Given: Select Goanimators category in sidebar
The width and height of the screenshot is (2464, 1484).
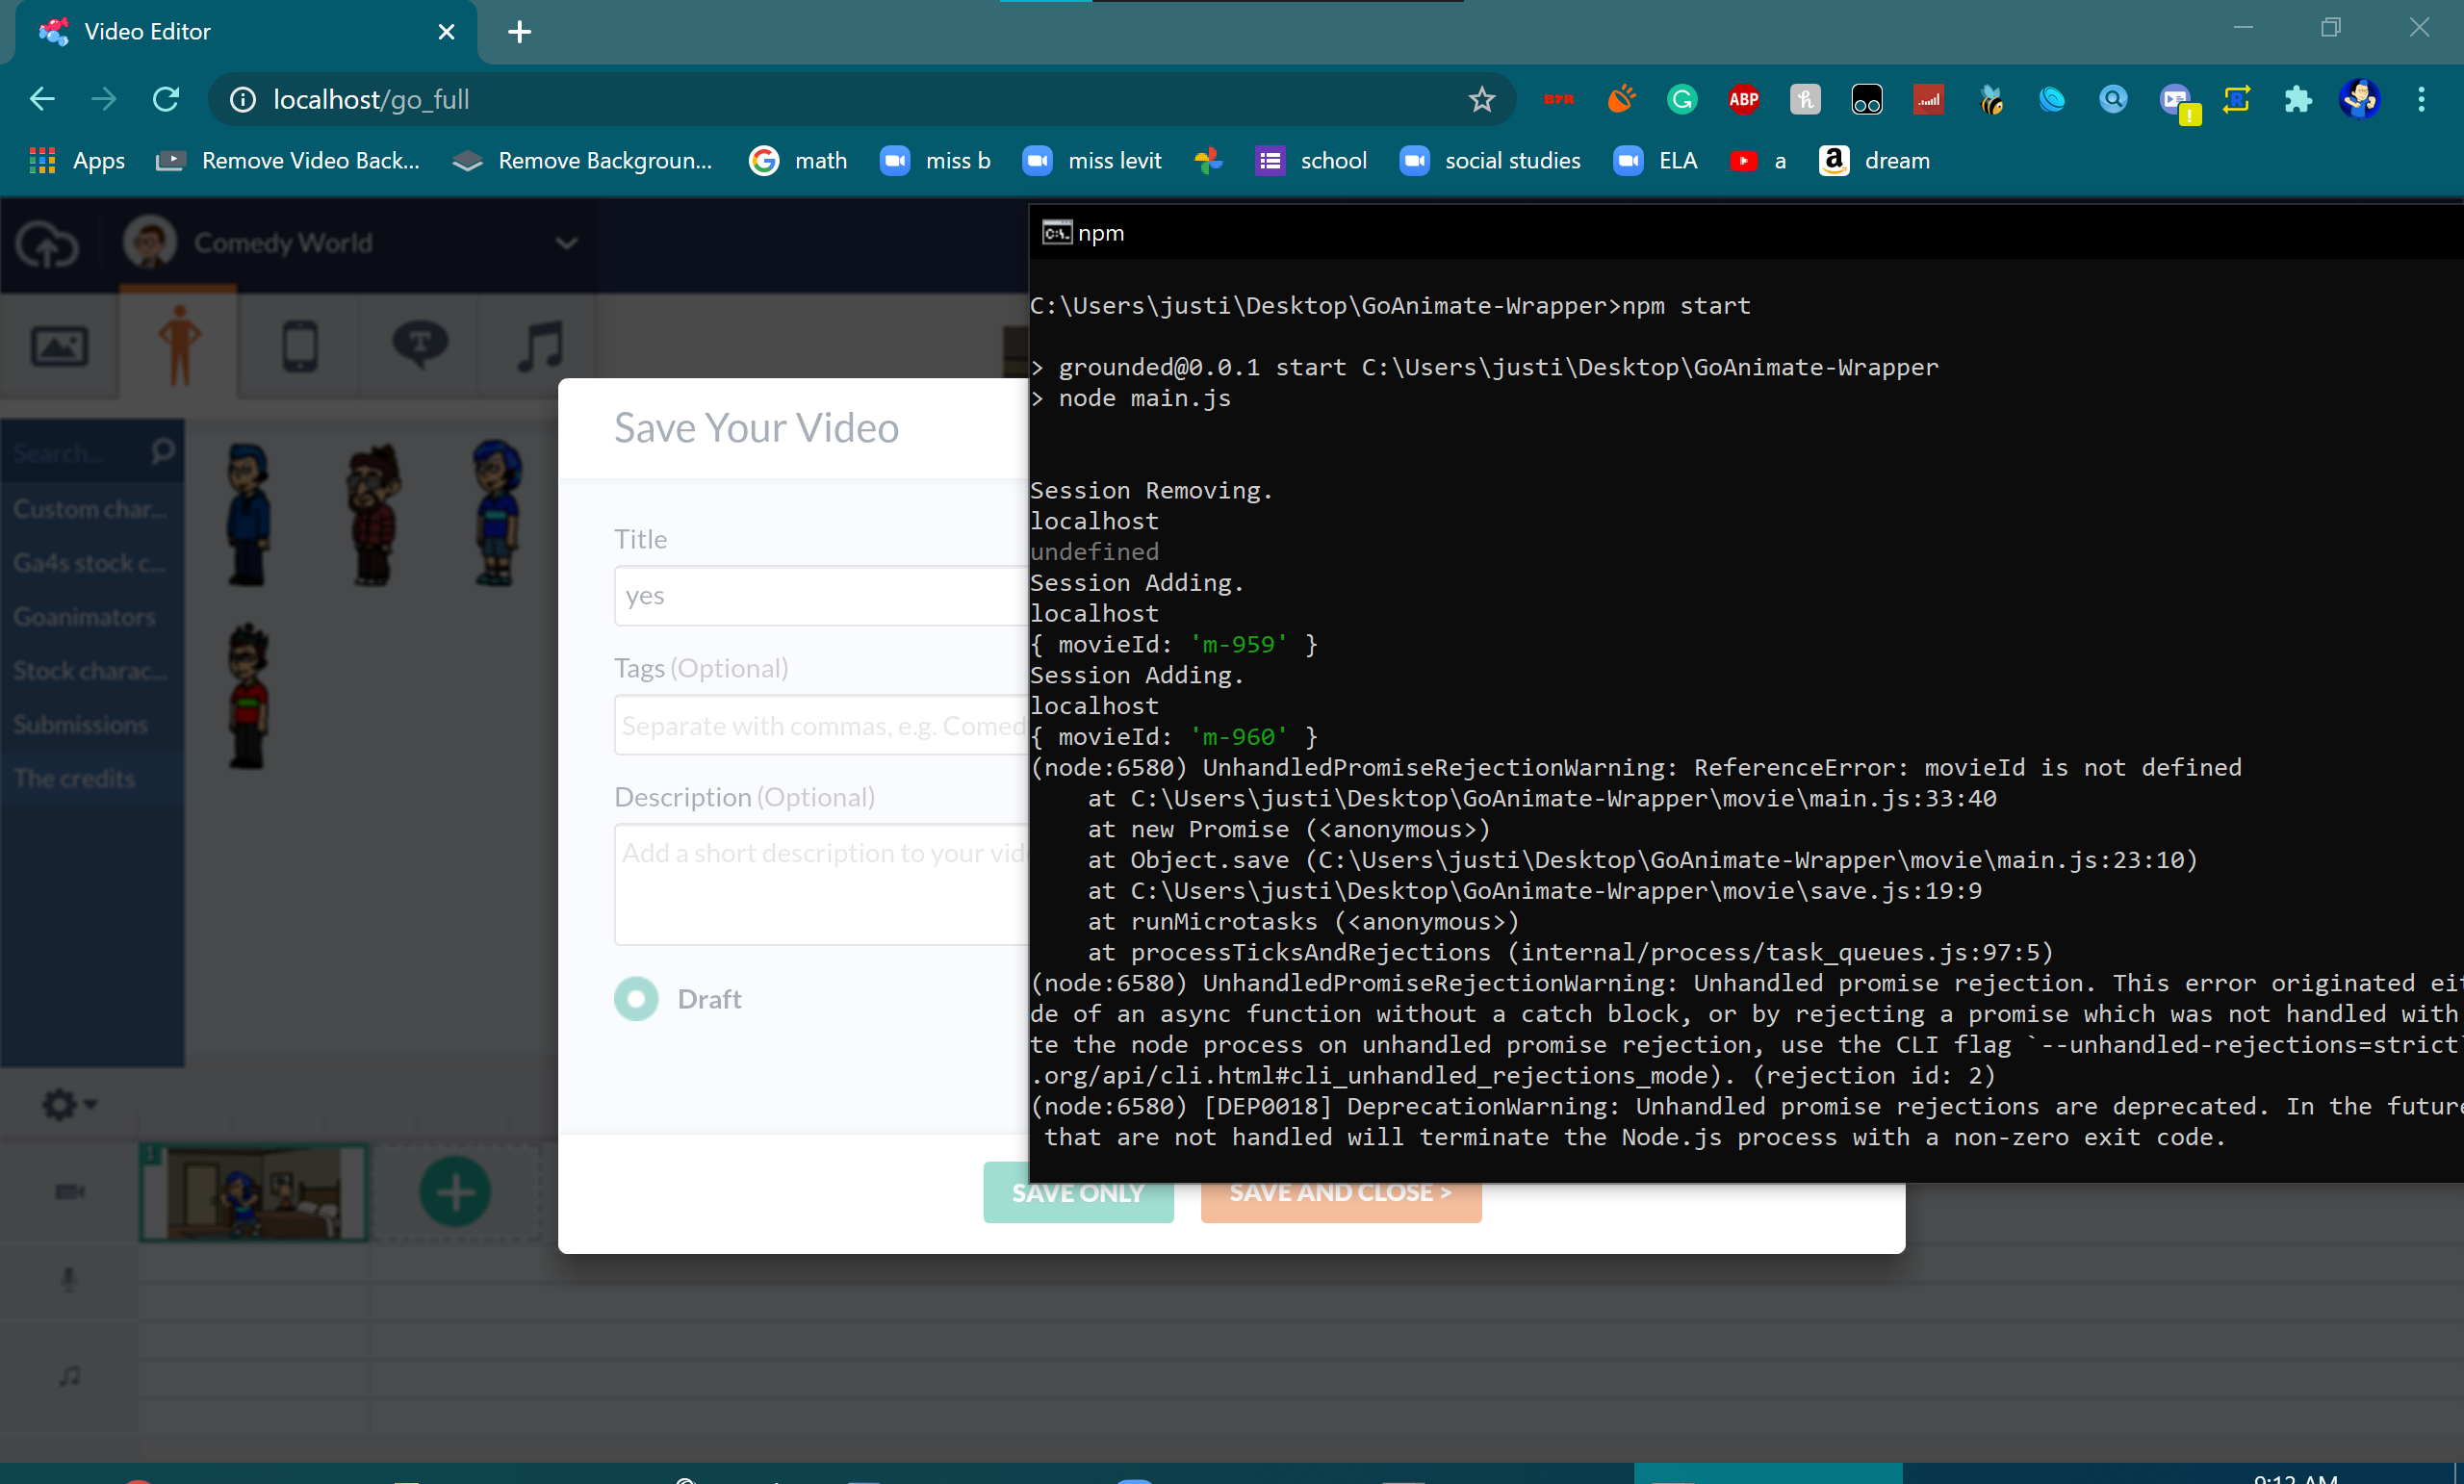Looking at the screenshot, I should coord(85,617).
